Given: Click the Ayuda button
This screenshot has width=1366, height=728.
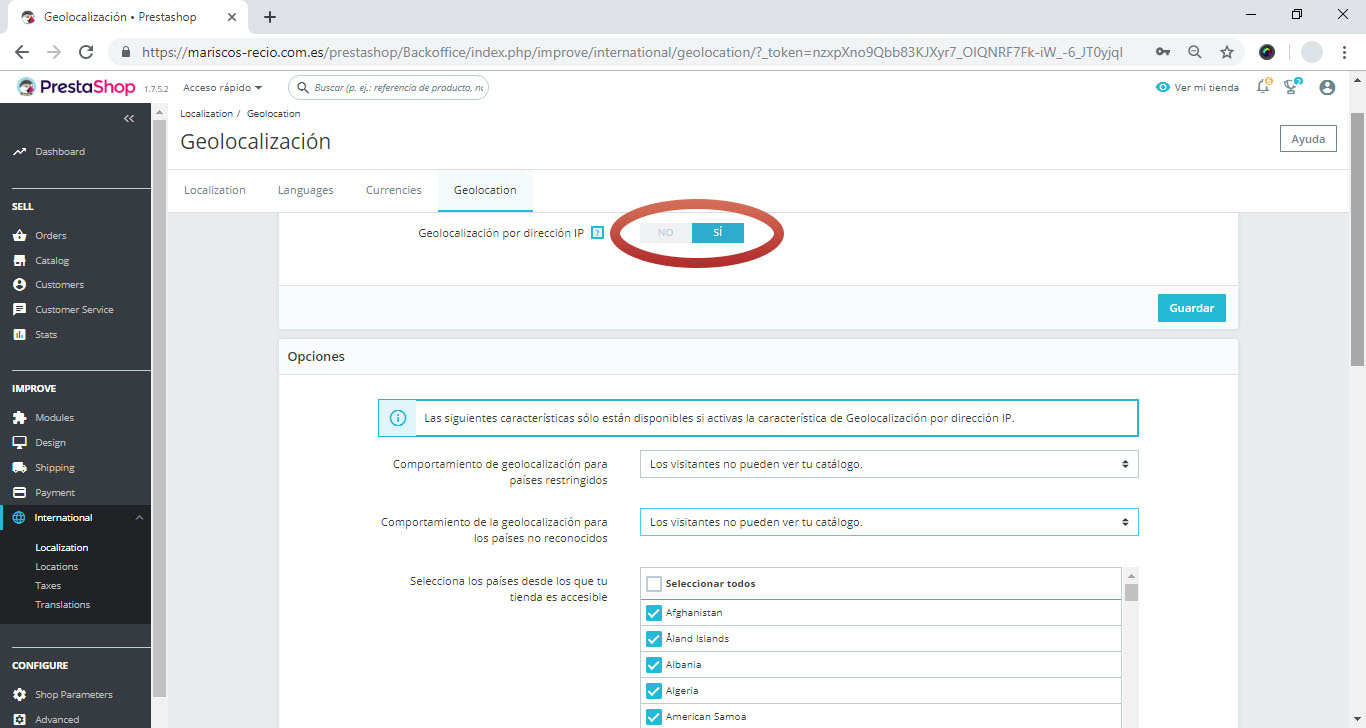Looking at the screenshot, I should 1308,139.
